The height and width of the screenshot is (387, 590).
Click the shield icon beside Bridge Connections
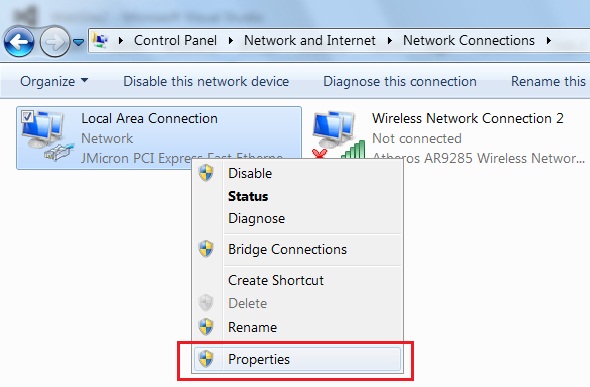(206, 249)
